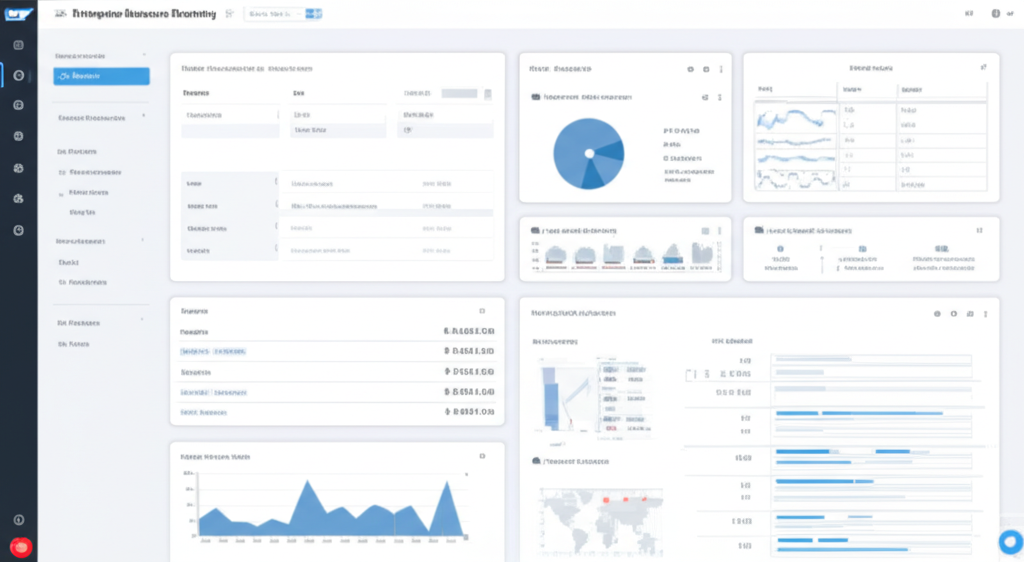Open the first icon below the sidebar logo
Screen dimensions: 1024x562
[18, 45]
